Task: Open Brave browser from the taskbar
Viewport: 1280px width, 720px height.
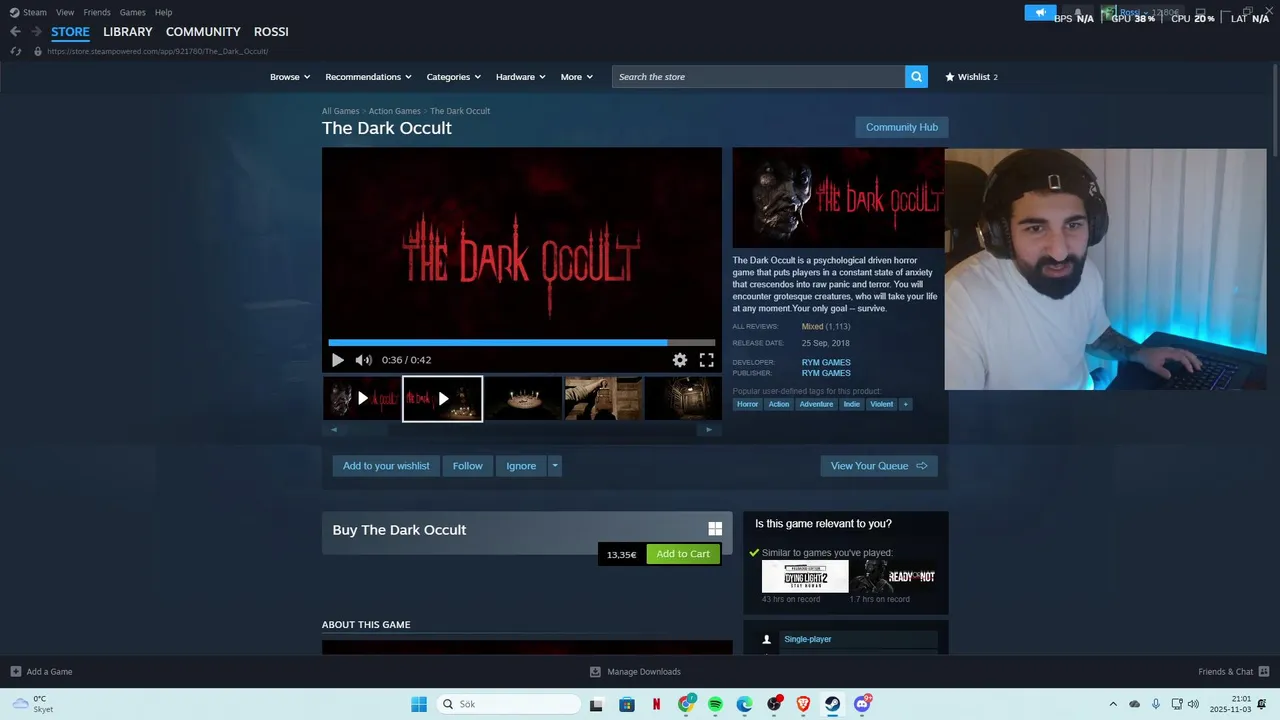Action: click(803, 704)
